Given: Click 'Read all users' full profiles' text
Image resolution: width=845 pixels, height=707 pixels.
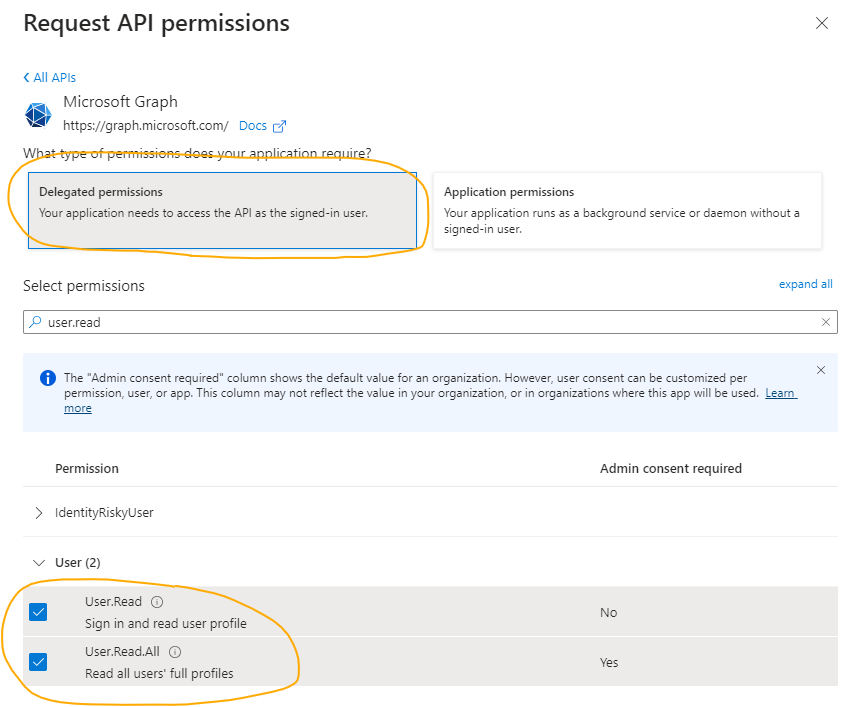Looking at the screenshot, I should [x=159, y=674].
